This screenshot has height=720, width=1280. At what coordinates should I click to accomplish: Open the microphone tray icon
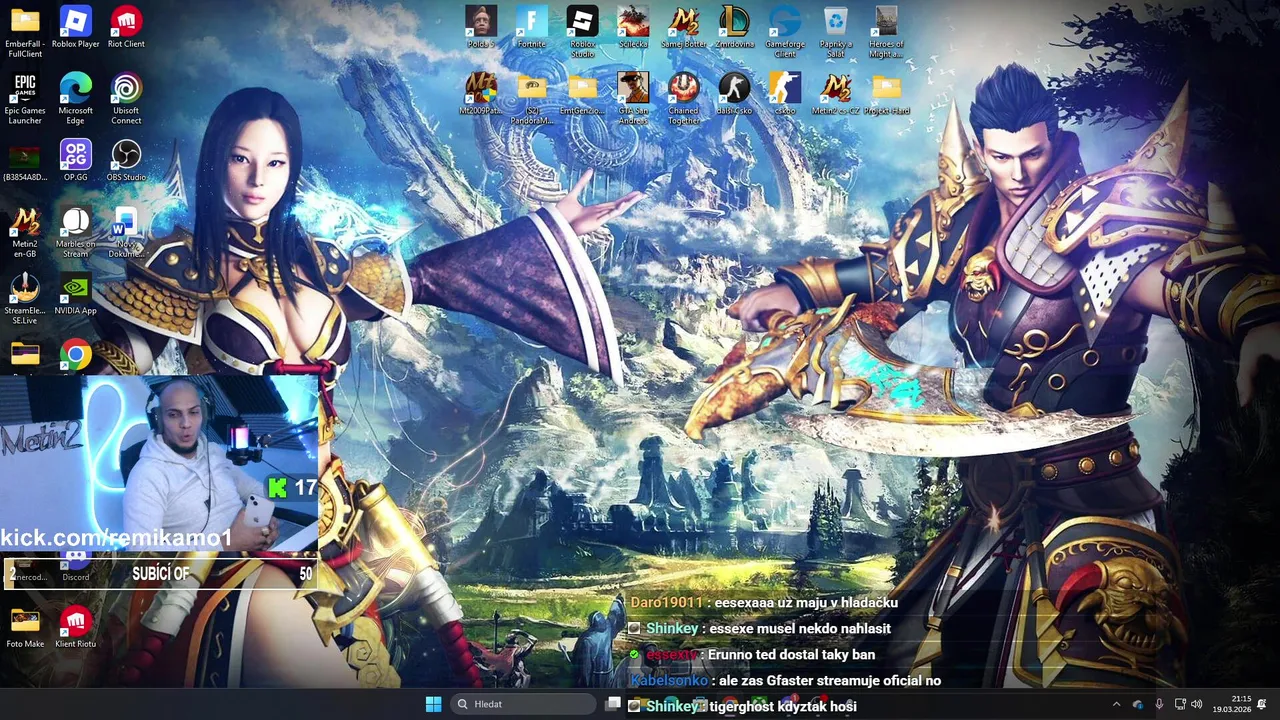point(1159,704)
